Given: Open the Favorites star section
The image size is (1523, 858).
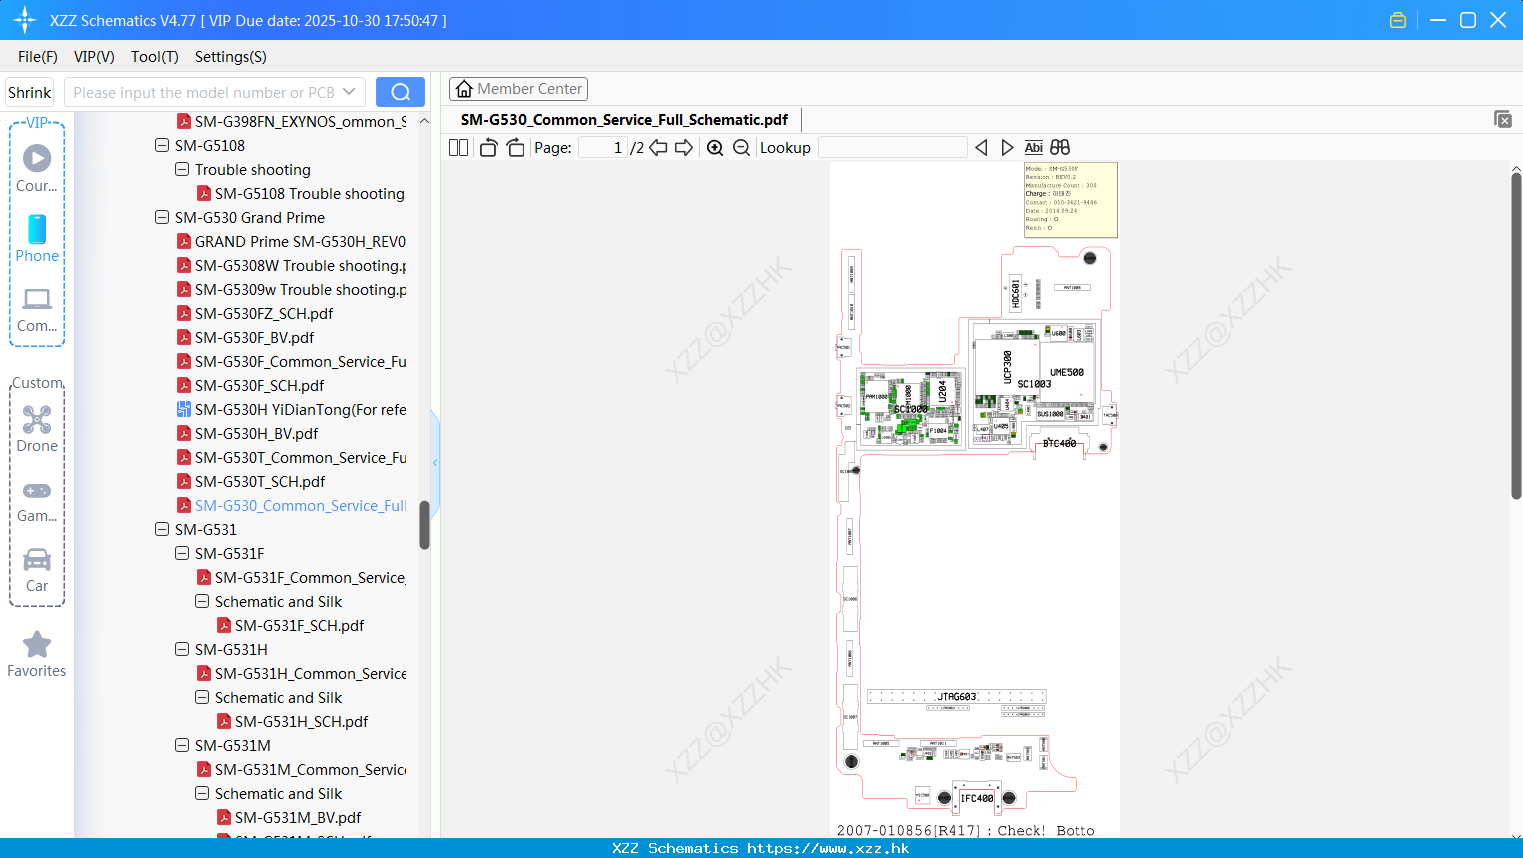Looking at the screenshot, I should pyautogui.click(x=37, y=654).
